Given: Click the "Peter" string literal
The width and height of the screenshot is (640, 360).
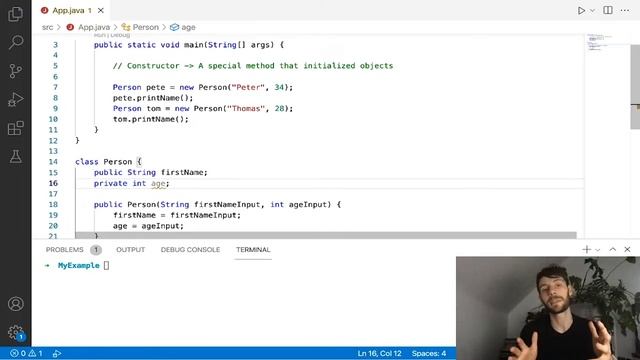Looking at the screenshot, I should pyautogui.click(x=248, y=87).
